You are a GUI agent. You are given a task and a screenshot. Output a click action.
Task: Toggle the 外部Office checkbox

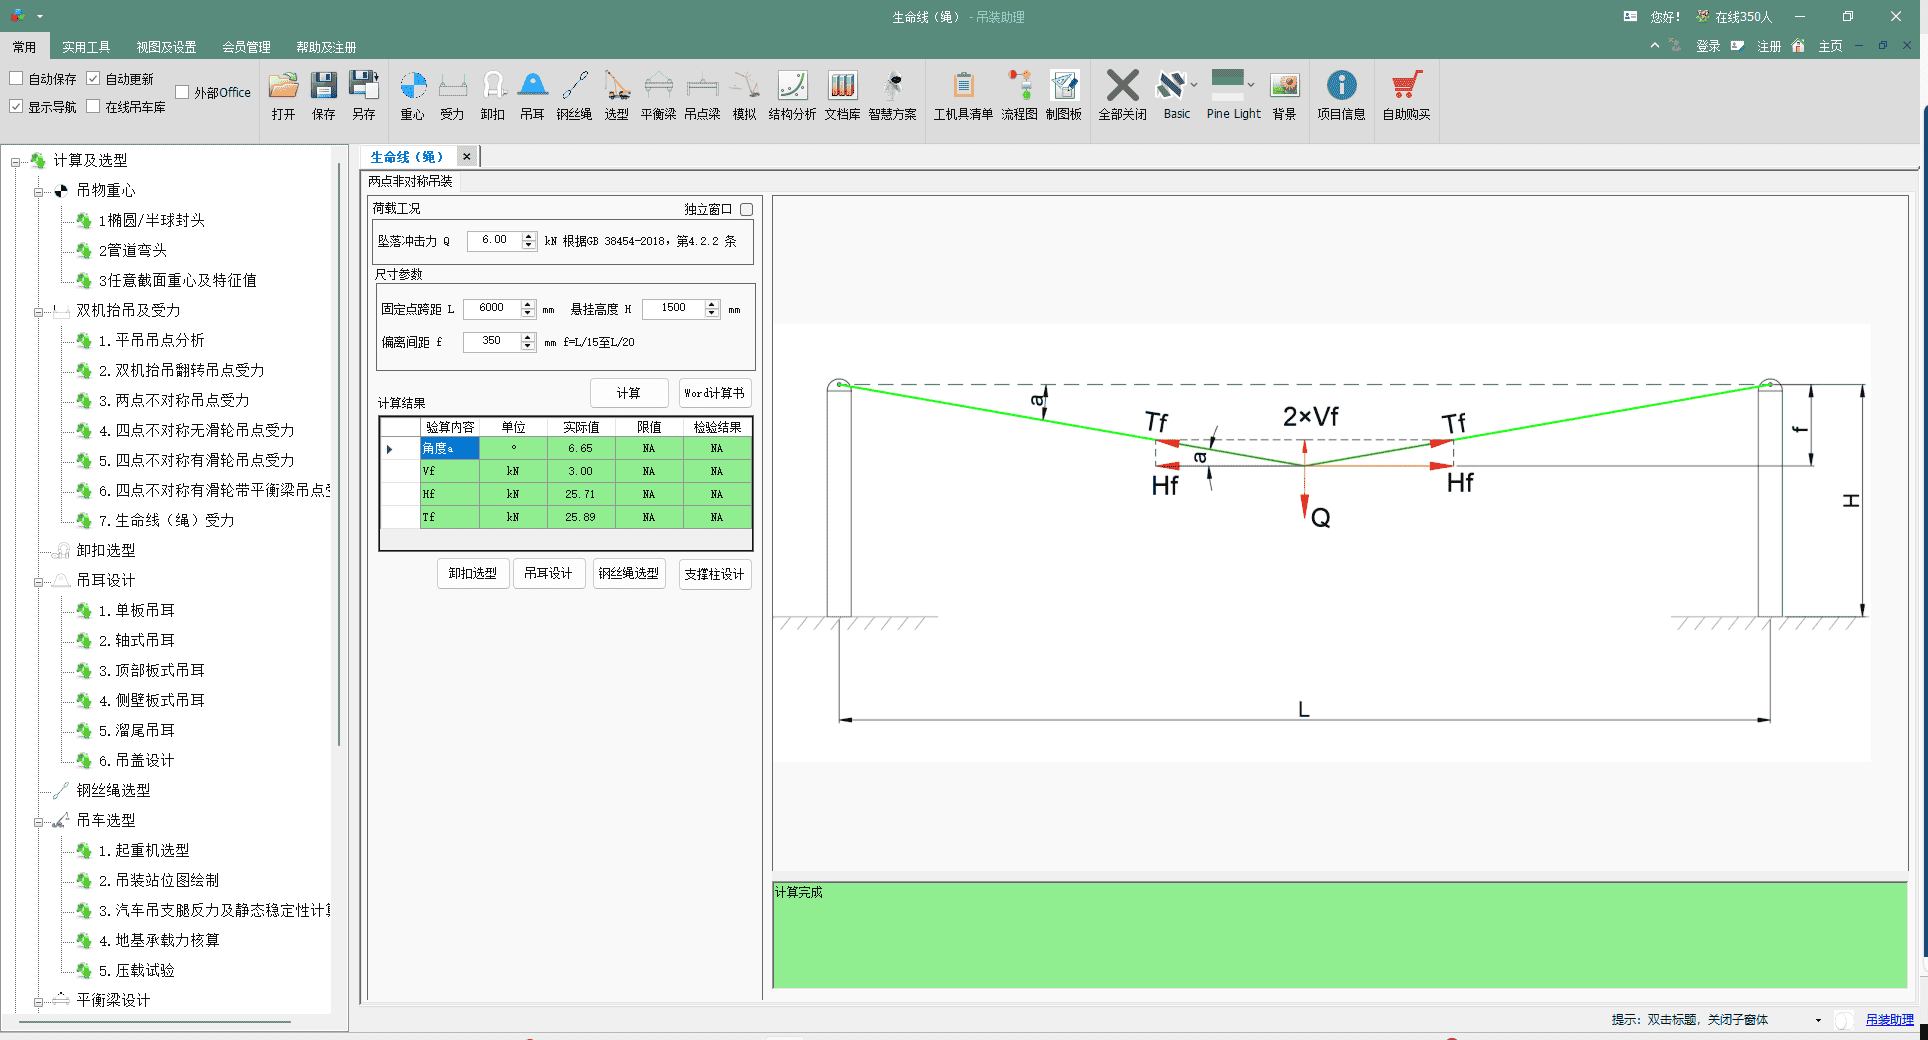(x=182, y=93)
